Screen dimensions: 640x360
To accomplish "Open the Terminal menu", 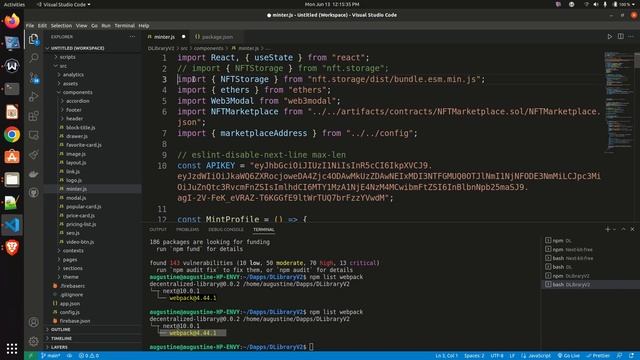I will (124, 26).
